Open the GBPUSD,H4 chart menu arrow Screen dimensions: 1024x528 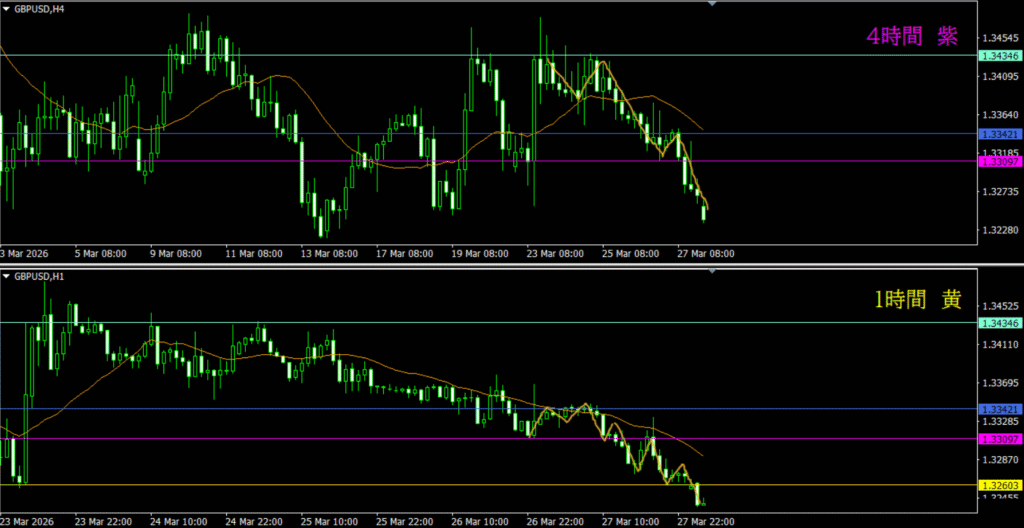(7, 7)
